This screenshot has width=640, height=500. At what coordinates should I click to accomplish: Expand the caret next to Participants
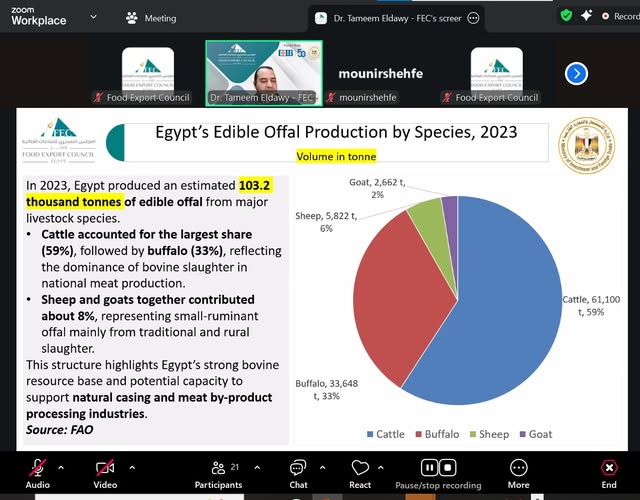pos(257,467)
